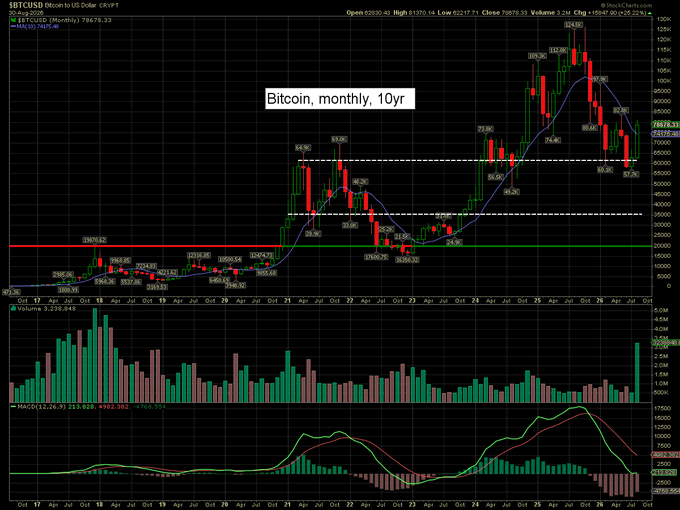Click the 'Chg +15847.90' value in the header
The image size is (680, 510).
point(593,13)
